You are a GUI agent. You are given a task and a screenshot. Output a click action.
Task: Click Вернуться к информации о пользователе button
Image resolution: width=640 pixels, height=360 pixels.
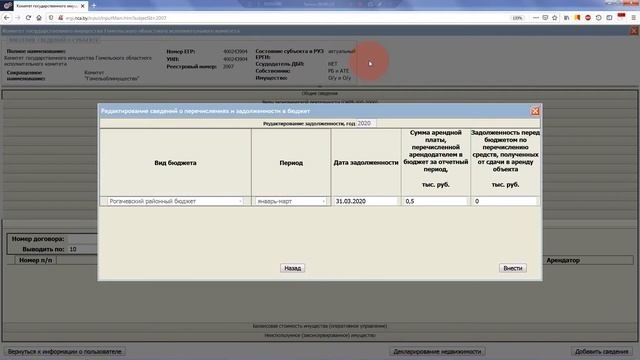coord(64,351)
